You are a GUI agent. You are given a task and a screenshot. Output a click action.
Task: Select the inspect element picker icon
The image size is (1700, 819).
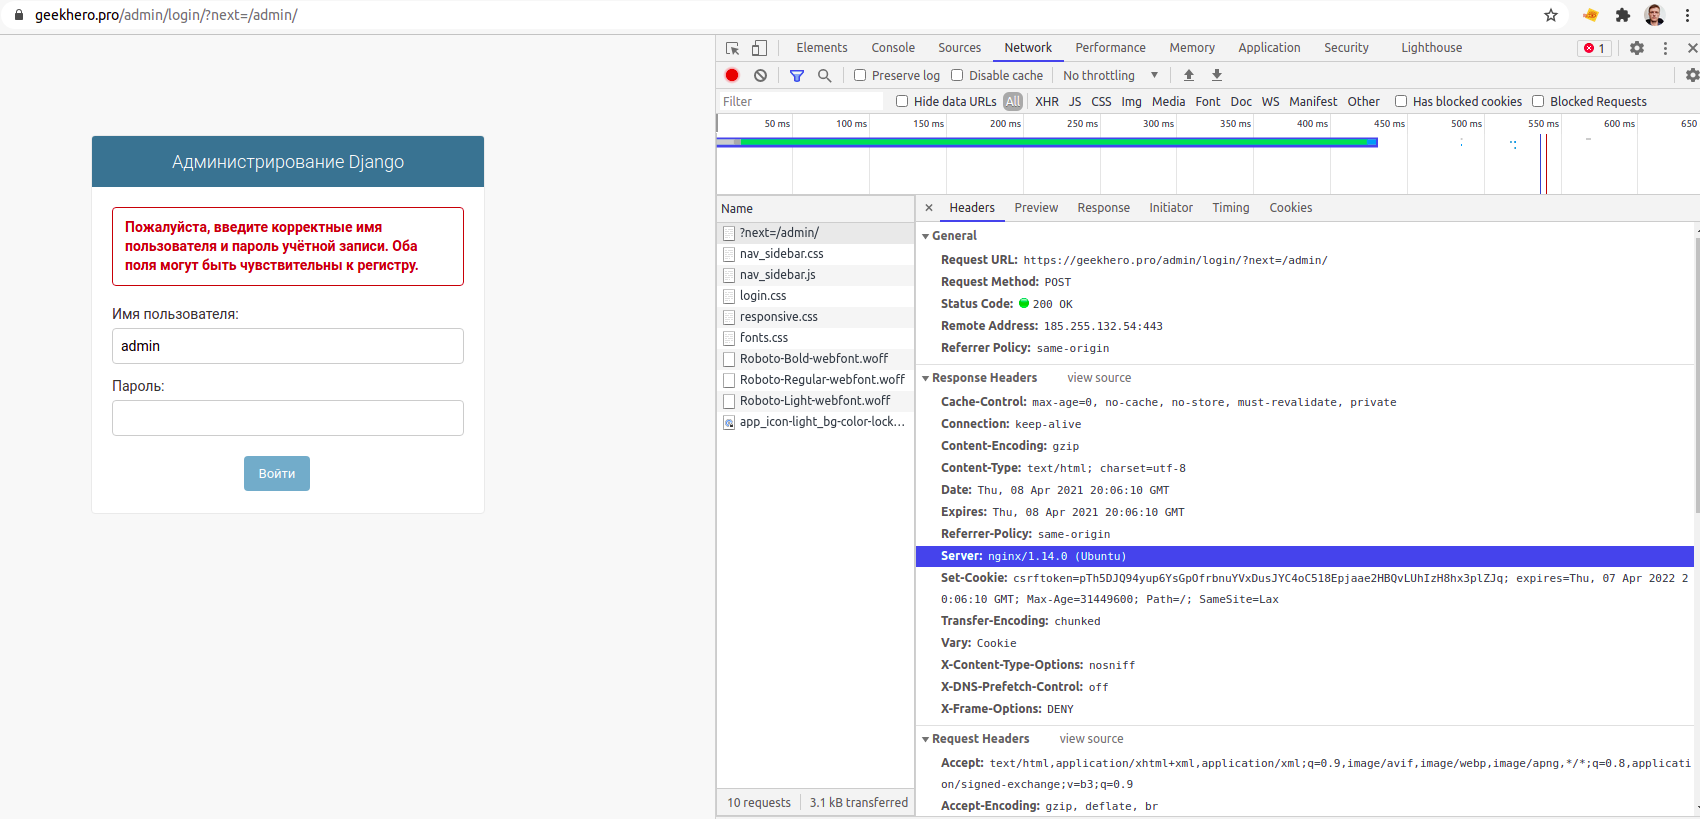pos(732,48)
